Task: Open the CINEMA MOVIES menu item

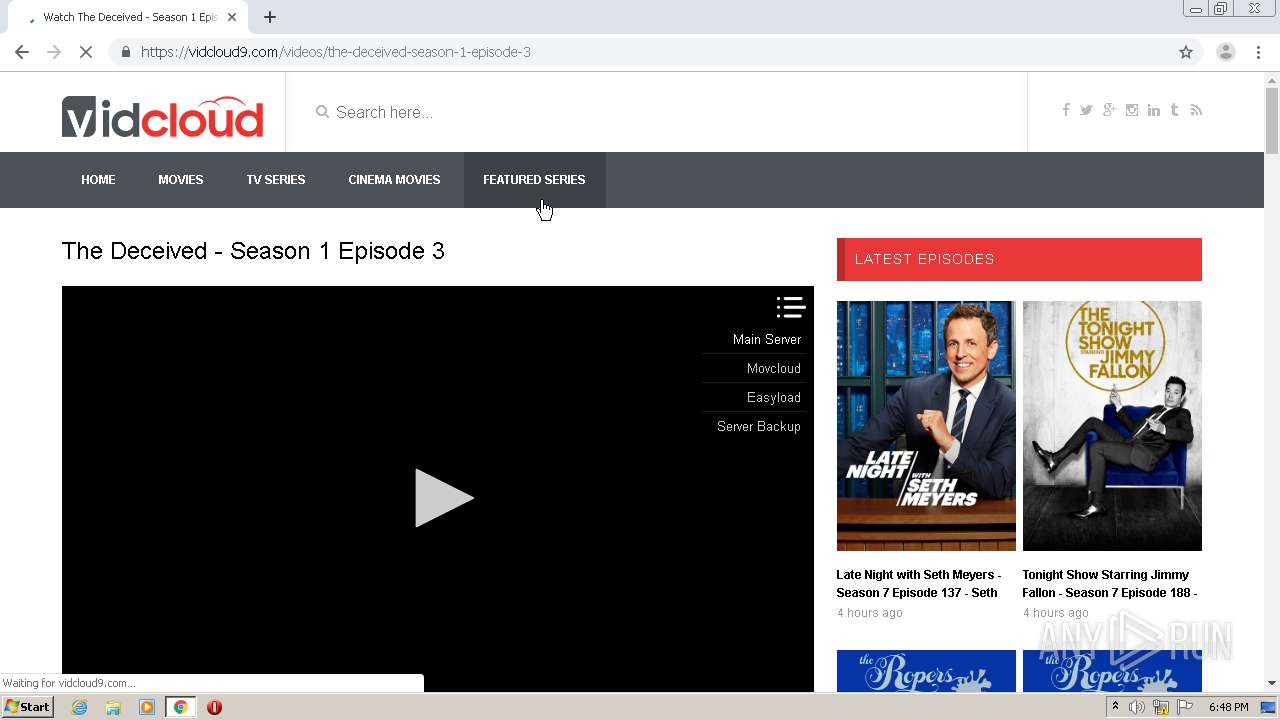Action: coord(394,180)
